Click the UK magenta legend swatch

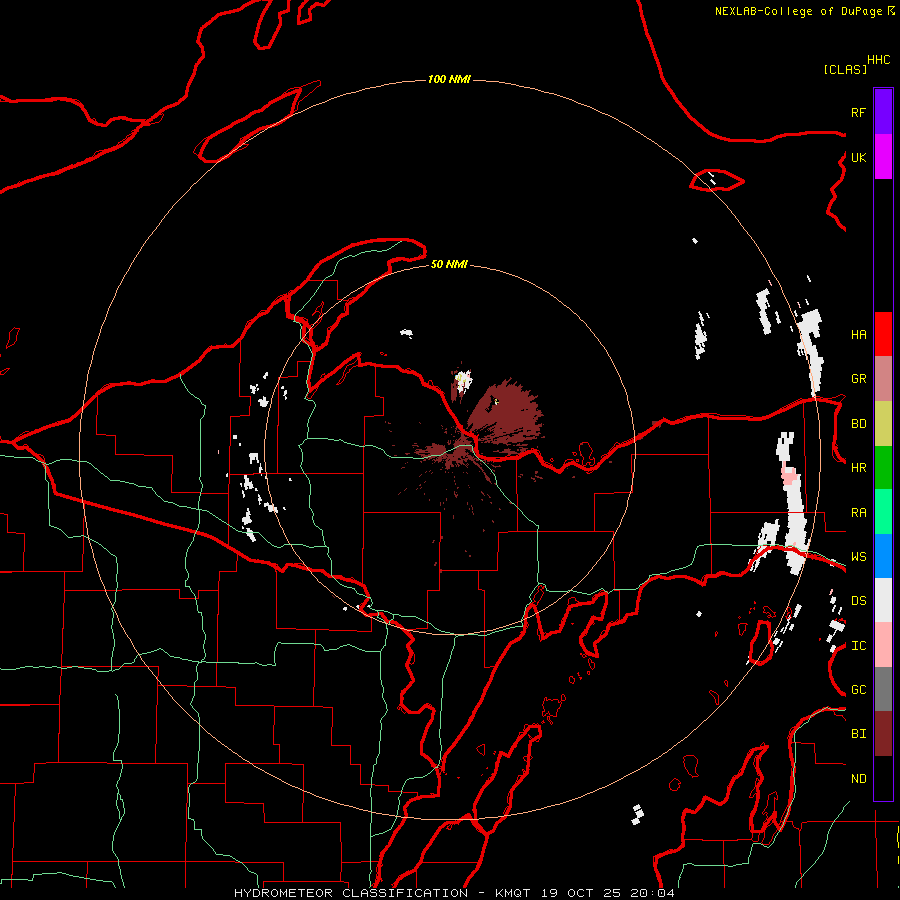click(883, 157)
